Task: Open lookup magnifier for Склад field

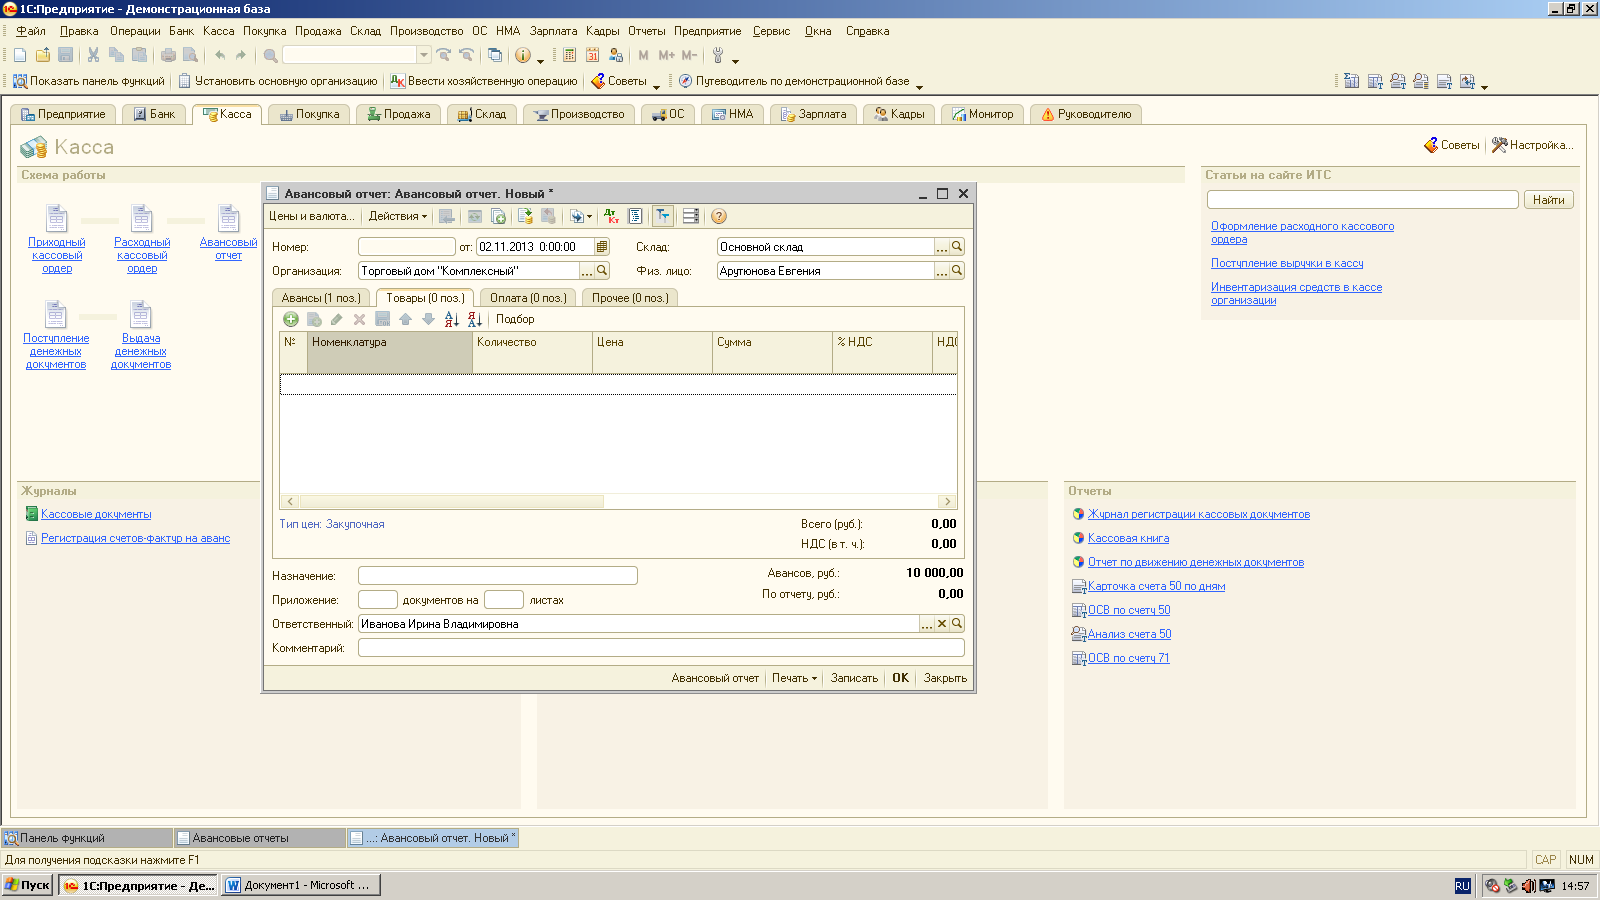Action: [x=957, y=247]
